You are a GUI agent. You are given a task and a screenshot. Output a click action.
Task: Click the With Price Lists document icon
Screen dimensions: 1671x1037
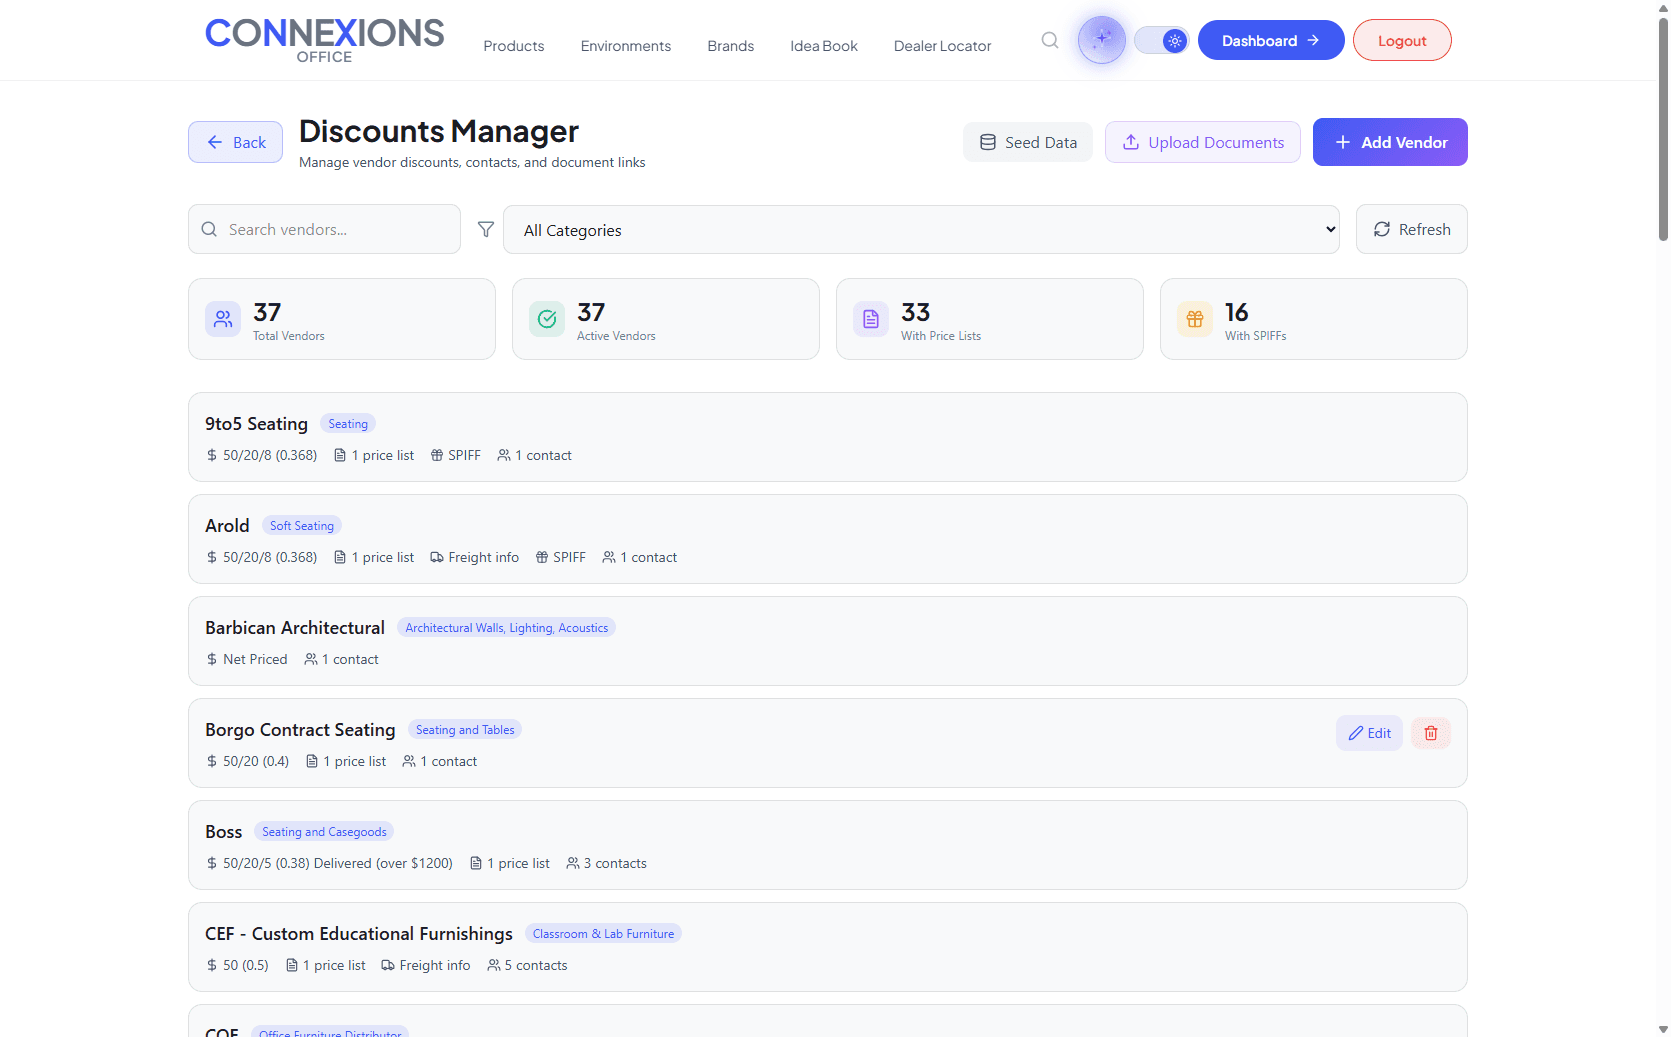tap(870, 319)
